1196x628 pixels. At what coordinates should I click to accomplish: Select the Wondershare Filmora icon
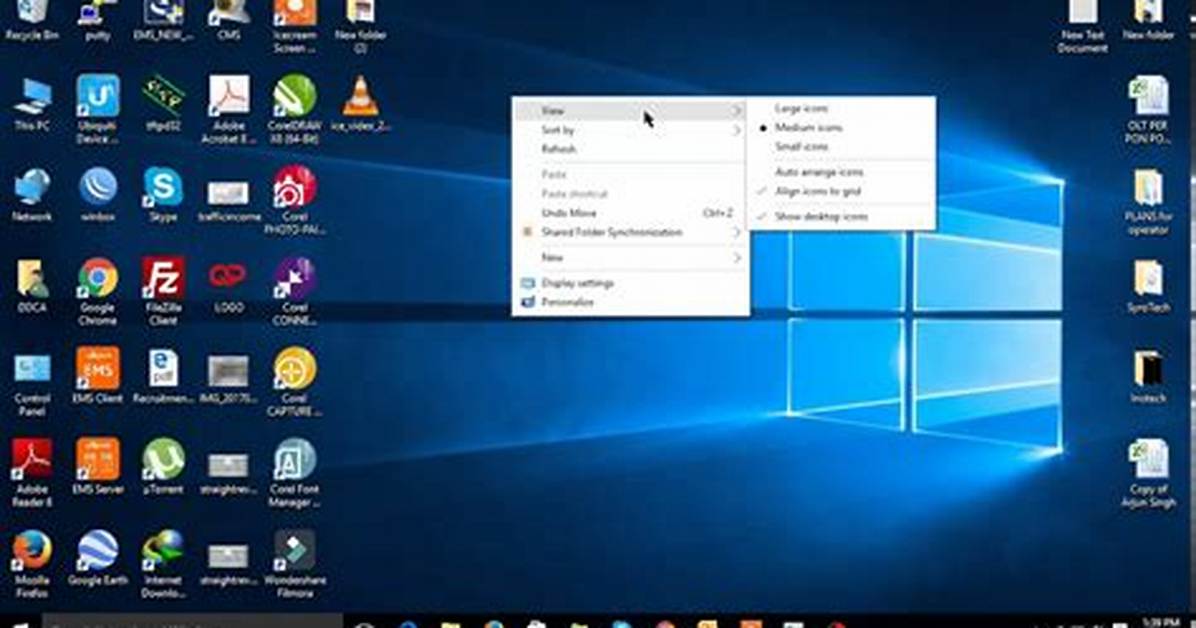point(294,564)
